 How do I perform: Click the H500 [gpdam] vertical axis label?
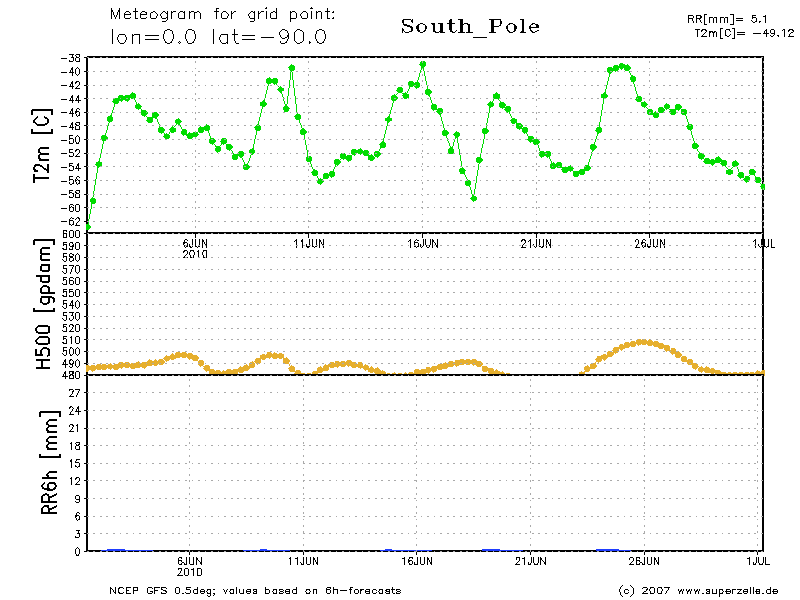tap(43, 305)
